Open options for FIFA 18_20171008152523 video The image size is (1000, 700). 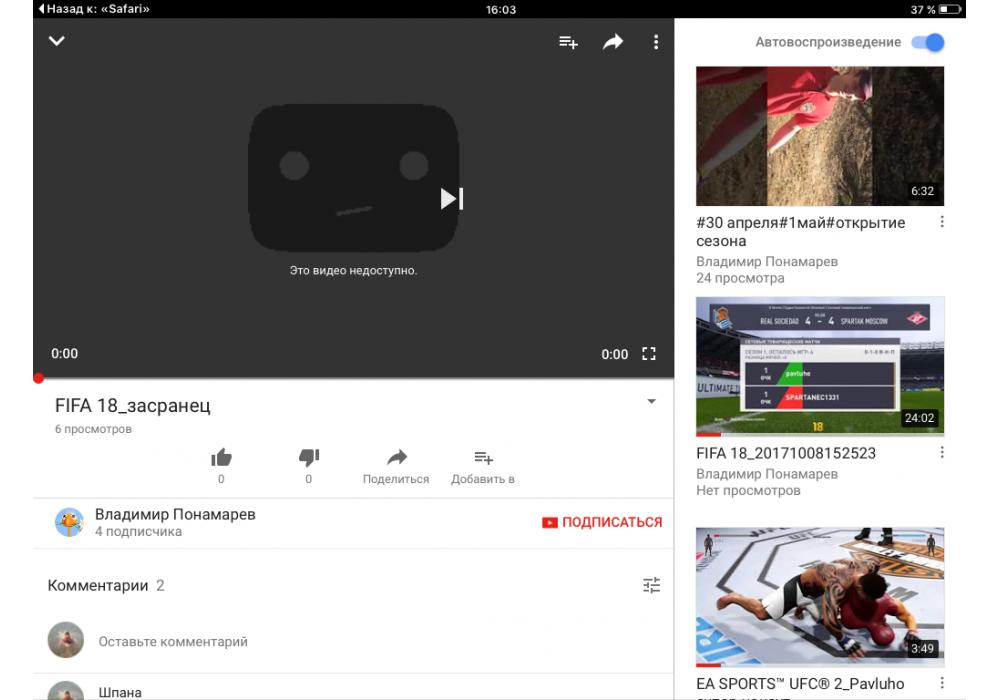(x=942, y=453)
